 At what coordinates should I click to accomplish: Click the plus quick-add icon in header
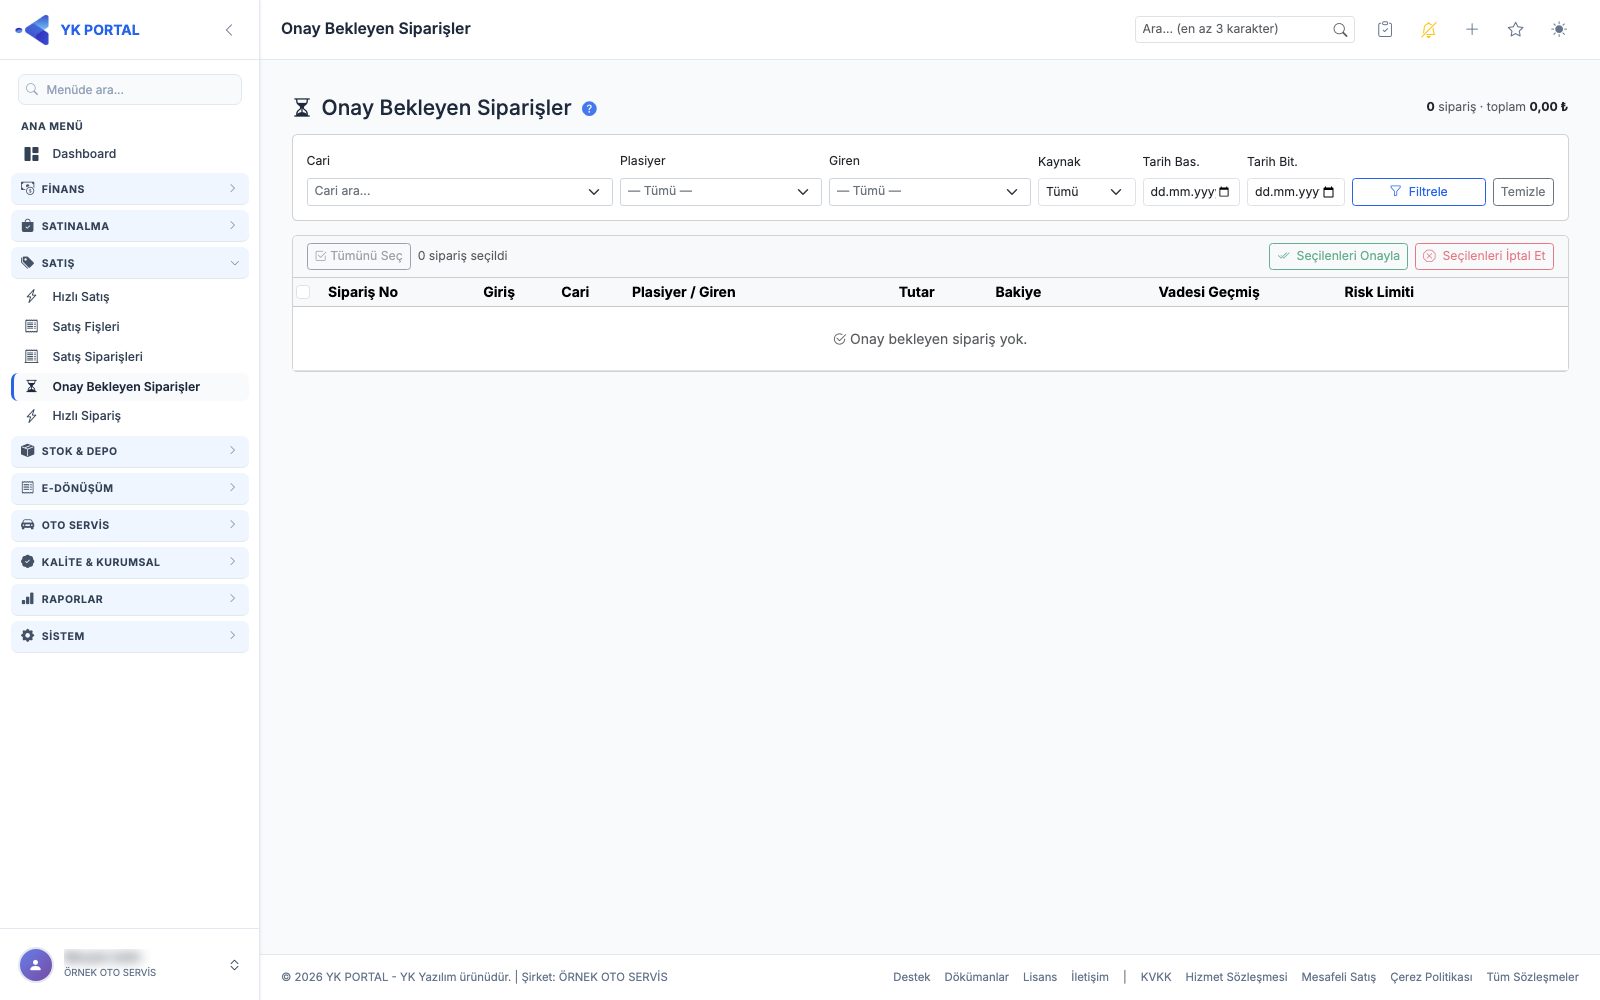(x=1472, y=30)
